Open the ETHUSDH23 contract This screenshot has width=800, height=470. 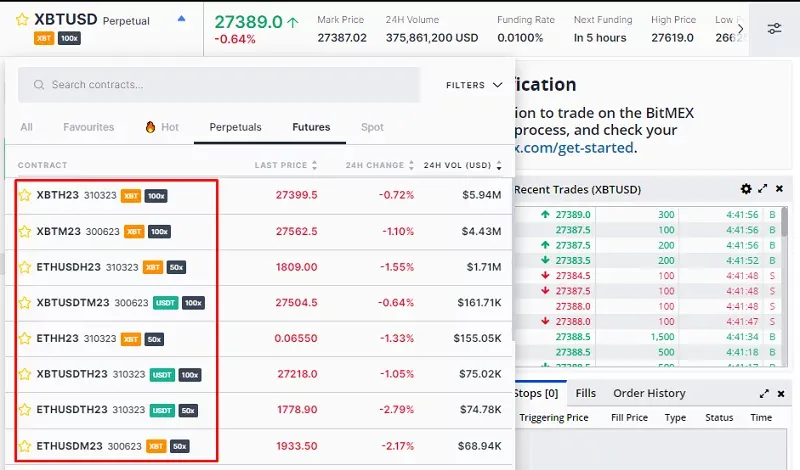68,267
